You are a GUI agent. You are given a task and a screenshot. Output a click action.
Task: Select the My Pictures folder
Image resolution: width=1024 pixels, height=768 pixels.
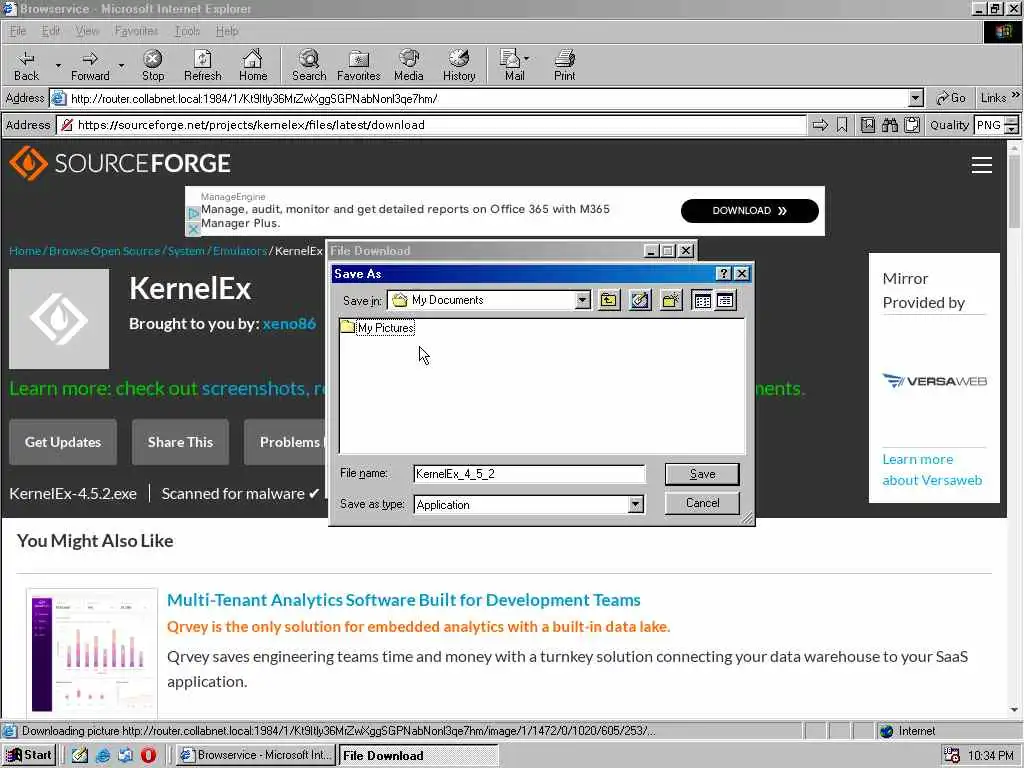[x=377, y=327]
